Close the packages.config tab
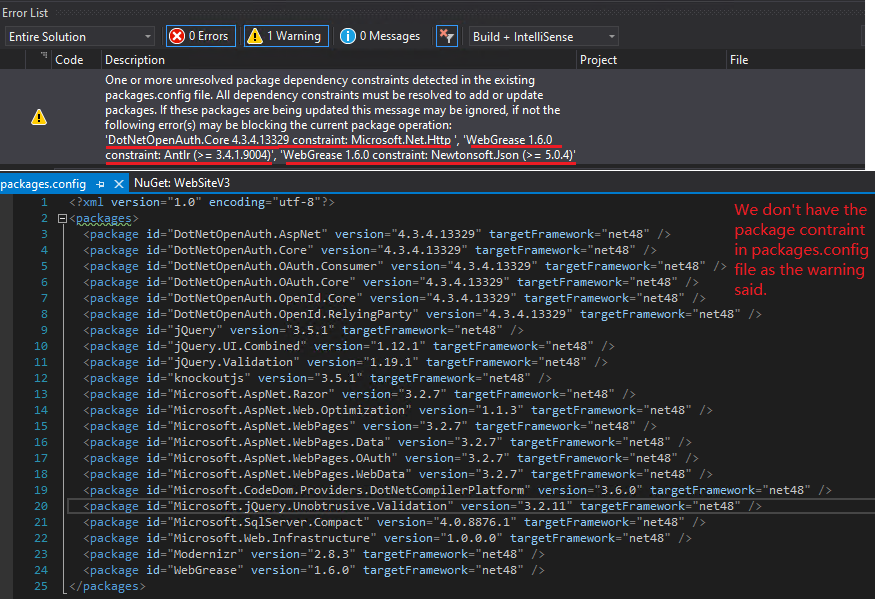 [x=118, y=184]
